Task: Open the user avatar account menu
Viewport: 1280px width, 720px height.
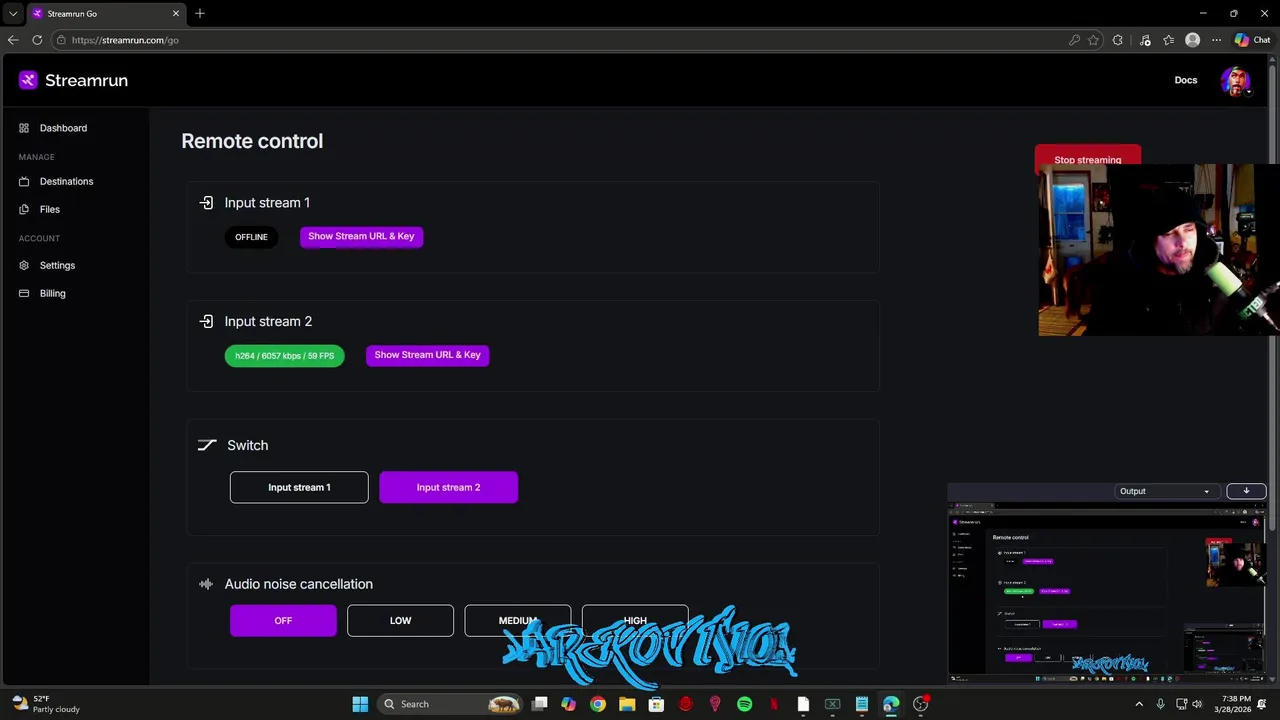Action: coord(1235,81)
